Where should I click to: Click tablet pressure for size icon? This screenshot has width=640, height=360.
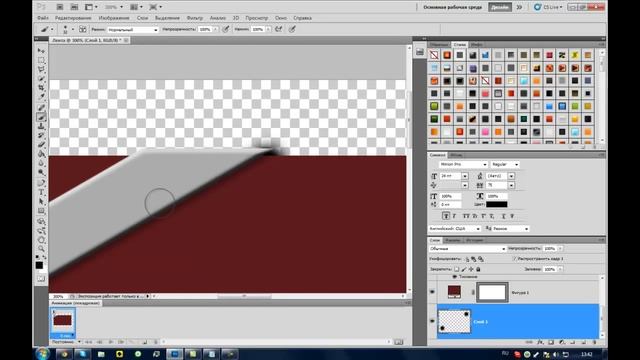(292, 29)
